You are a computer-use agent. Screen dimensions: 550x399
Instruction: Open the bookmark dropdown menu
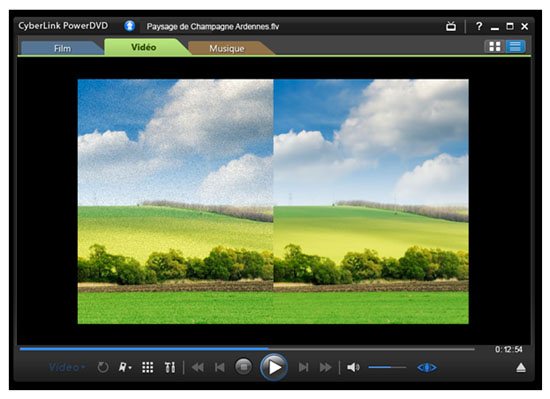pyautogui.click(x=125, y=367)
